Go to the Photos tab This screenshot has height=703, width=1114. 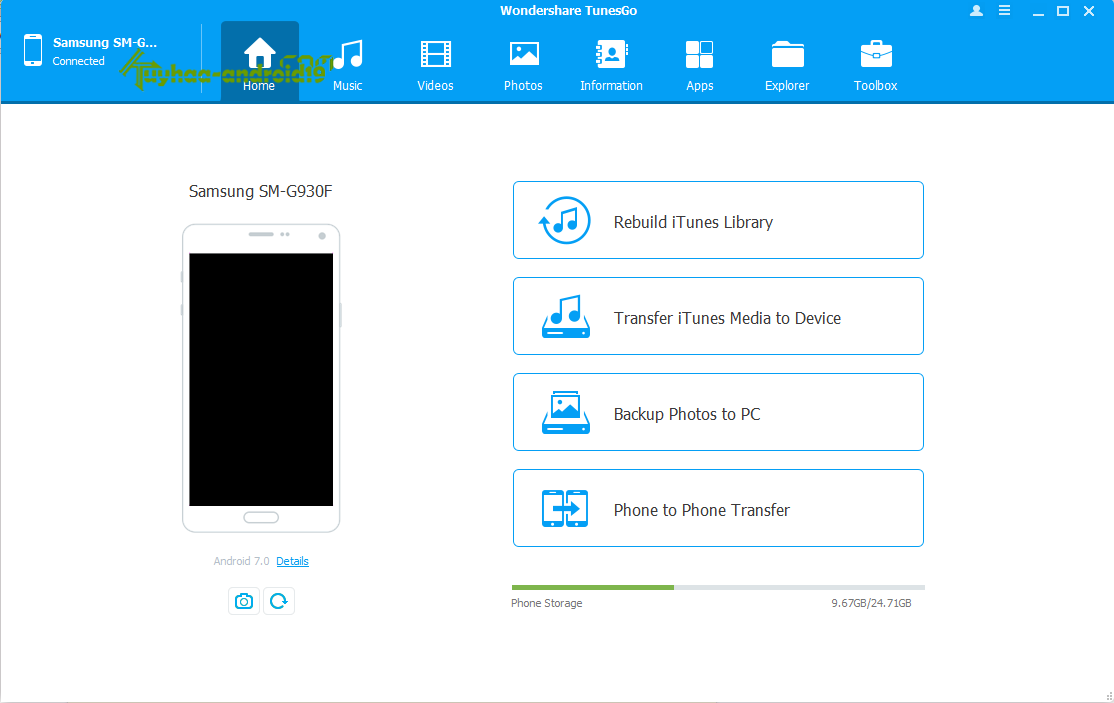click(x=524, y=65)
